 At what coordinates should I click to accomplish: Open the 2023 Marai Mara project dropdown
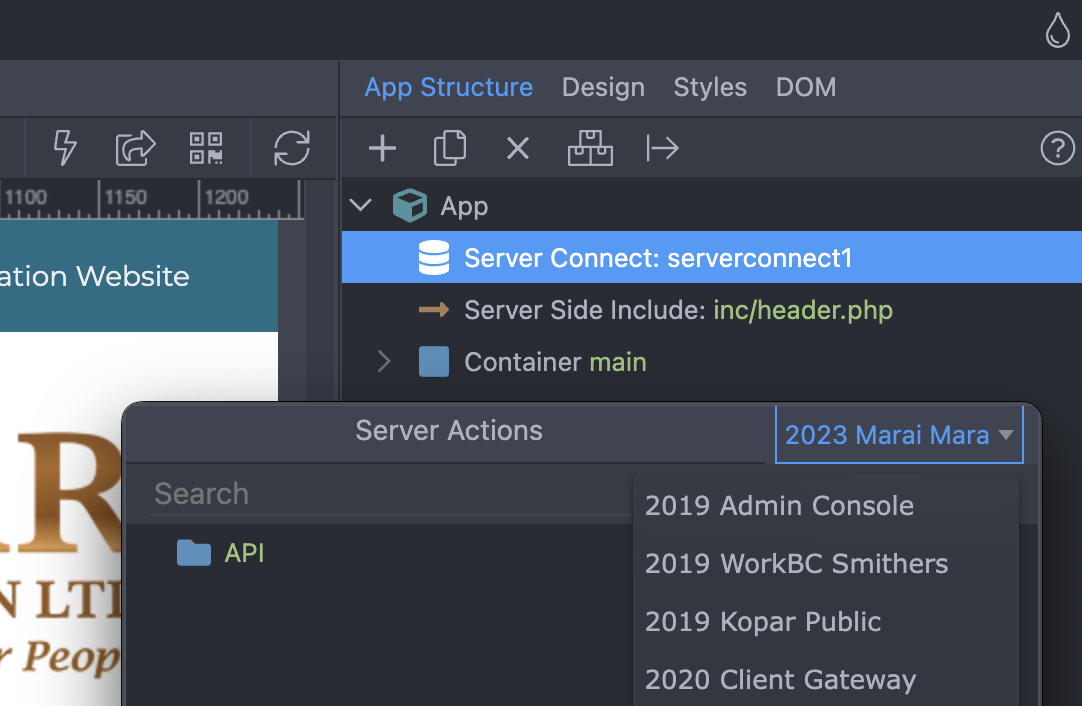(x=899, y=435)
